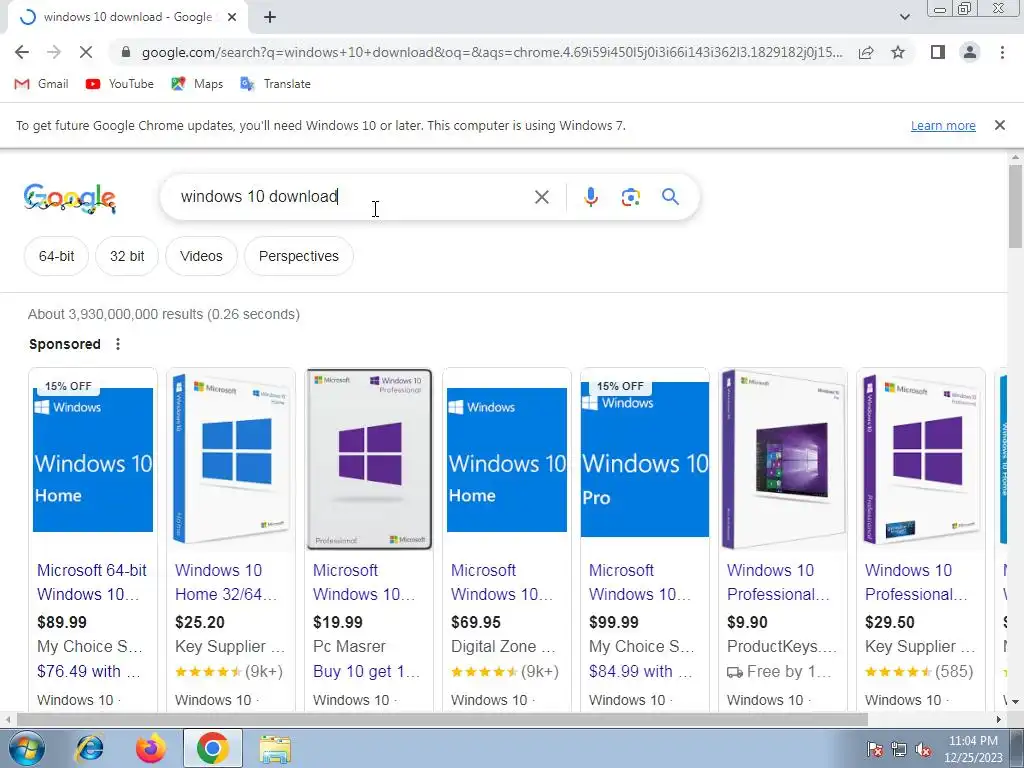The image size is (1024, 768).
Task: Open the $19.99 Pc Masrer product image
Action: coord(369,459)
